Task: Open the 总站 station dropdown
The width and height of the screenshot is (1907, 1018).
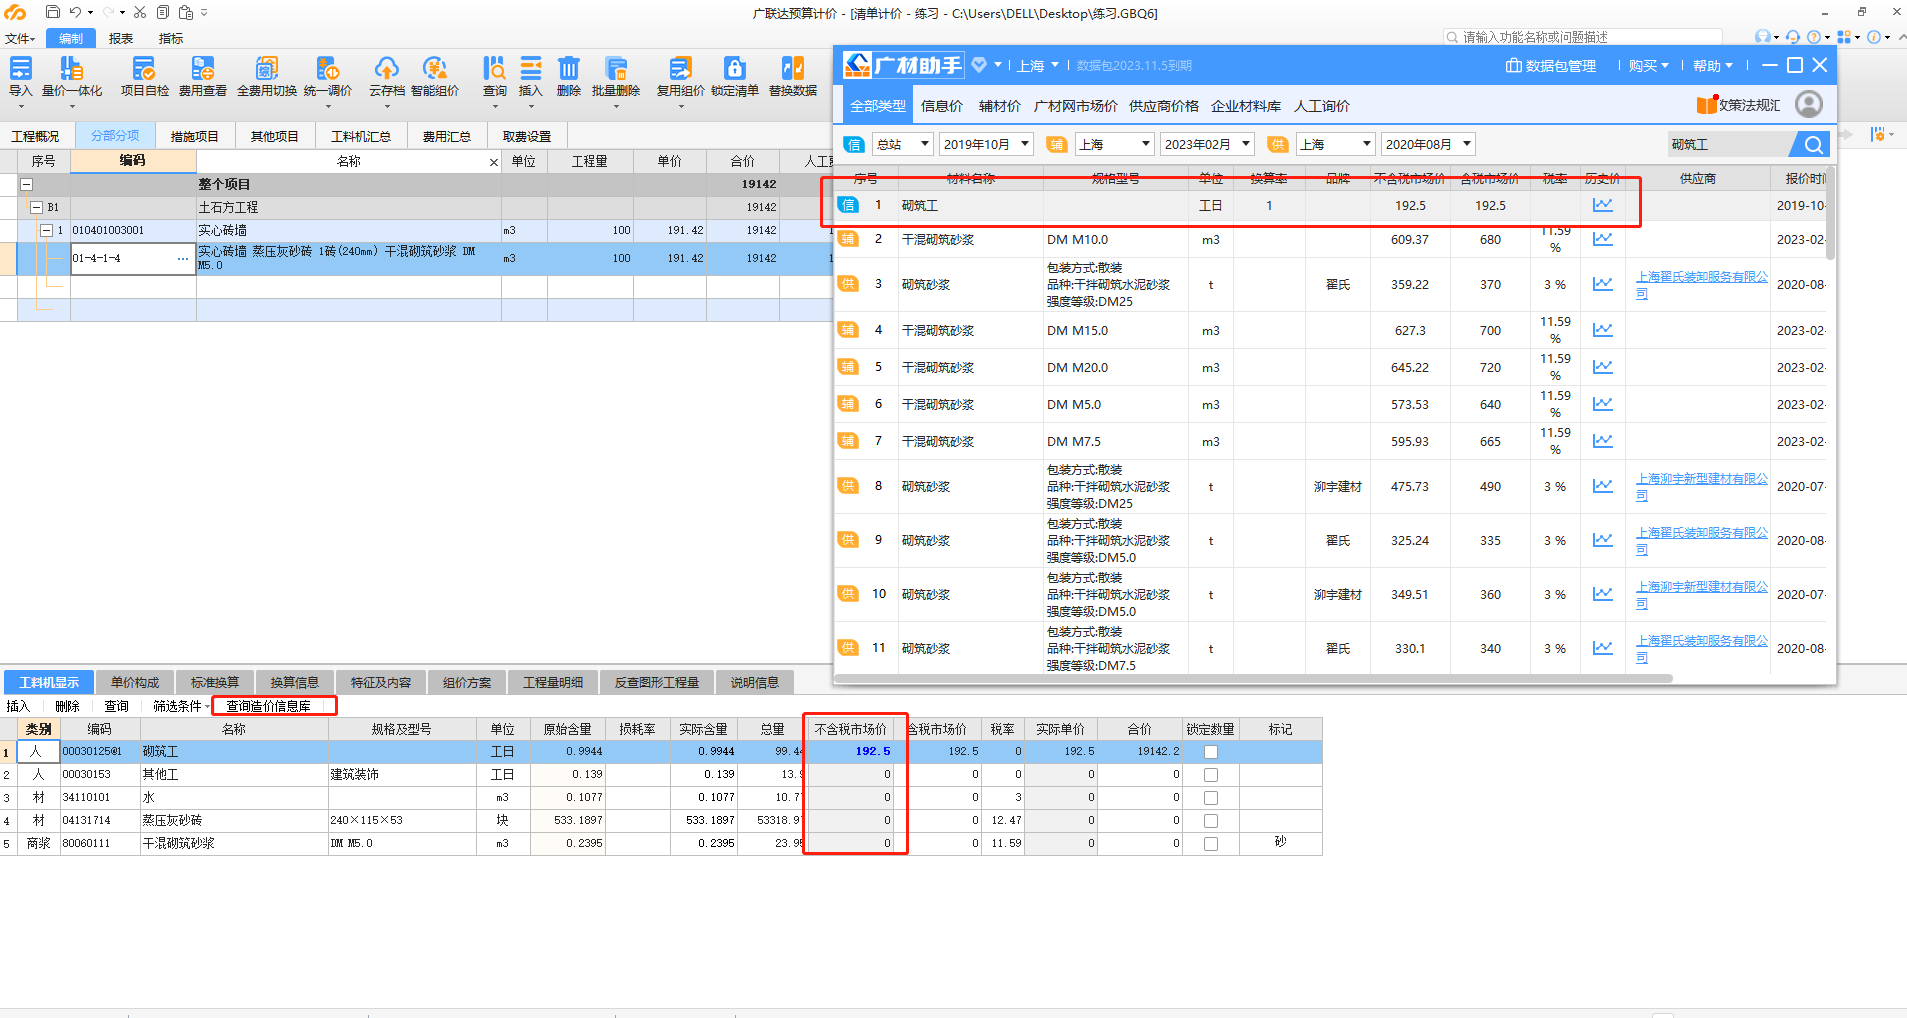Action: click(x=903, y=145)
